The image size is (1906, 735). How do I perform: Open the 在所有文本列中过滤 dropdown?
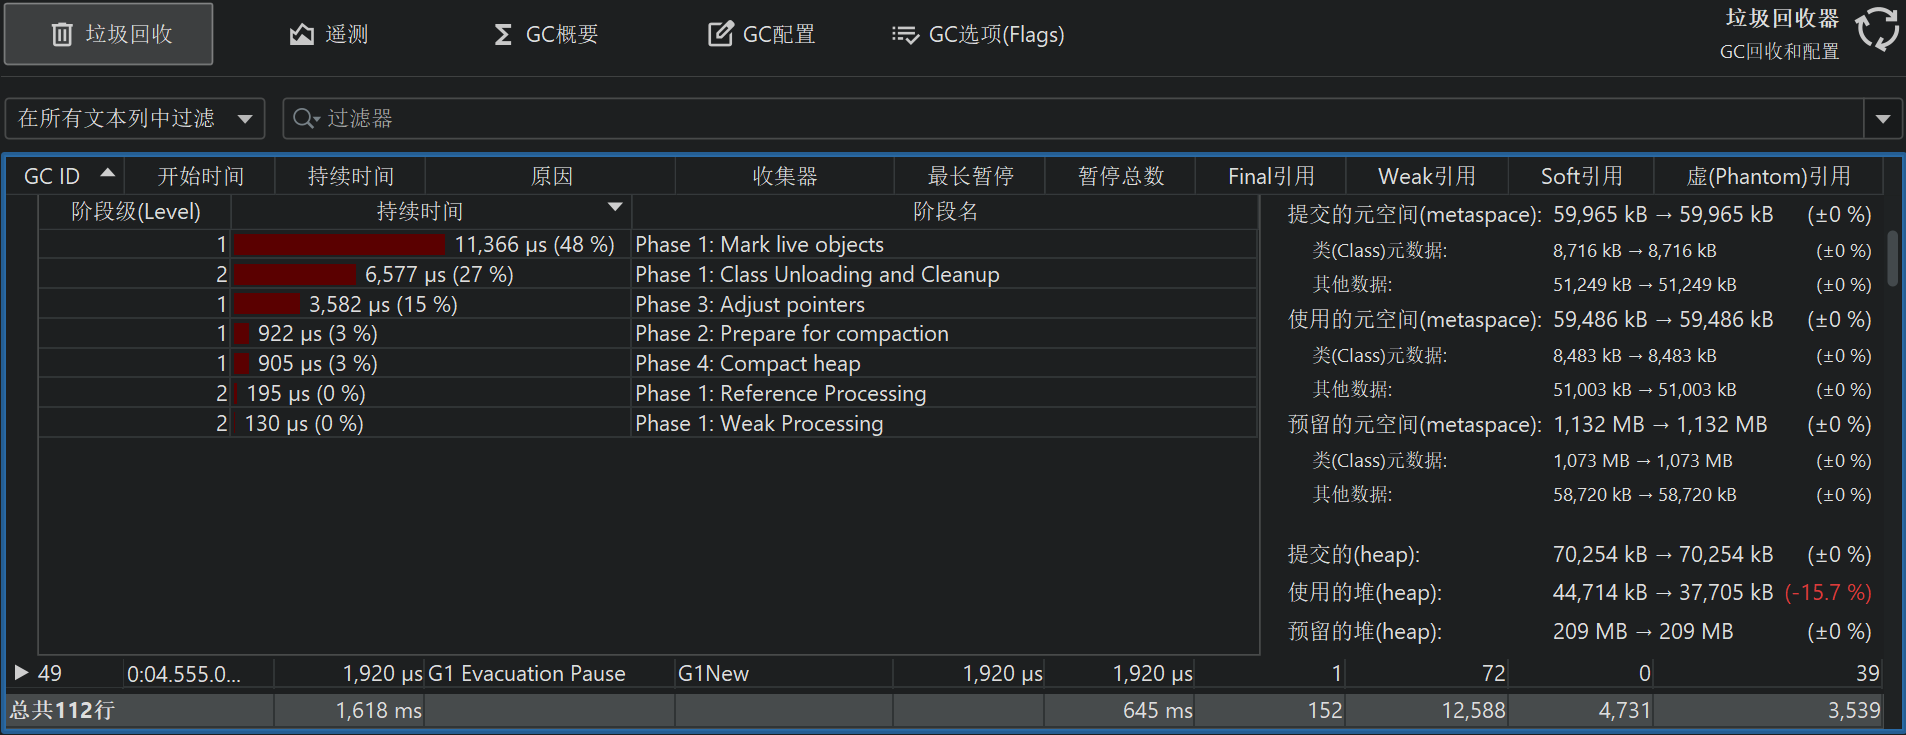pos(135,119)
